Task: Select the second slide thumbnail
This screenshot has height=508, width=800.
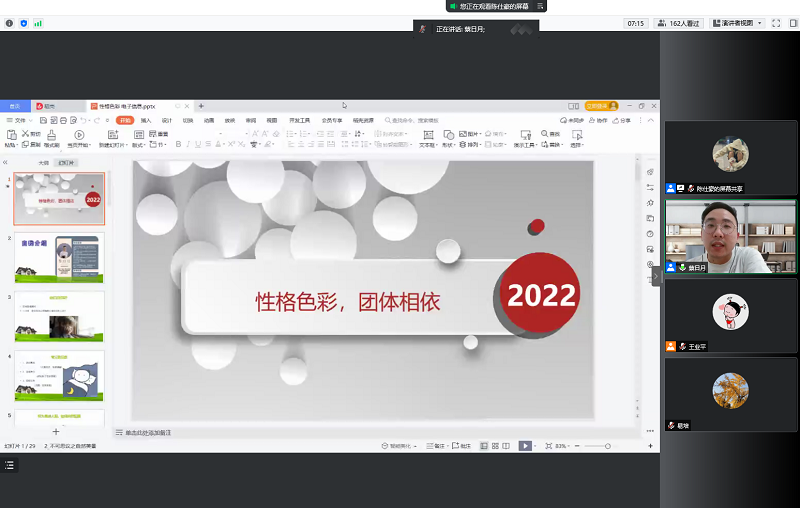Action: (x=59, y=258)
